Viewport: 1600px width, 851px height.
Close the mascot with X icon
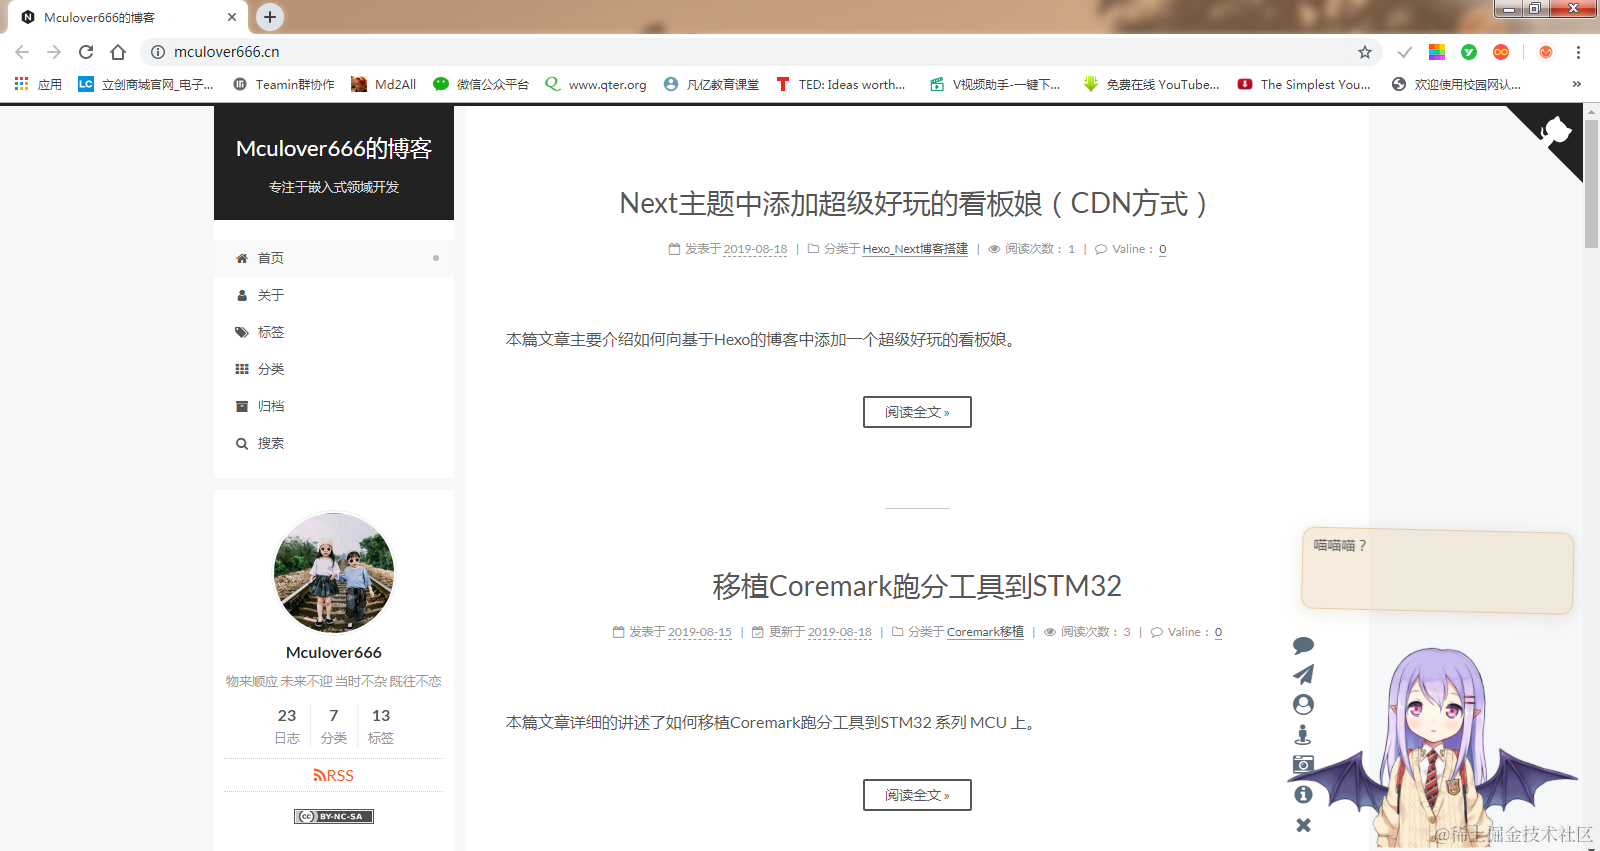pos(1303,825)
